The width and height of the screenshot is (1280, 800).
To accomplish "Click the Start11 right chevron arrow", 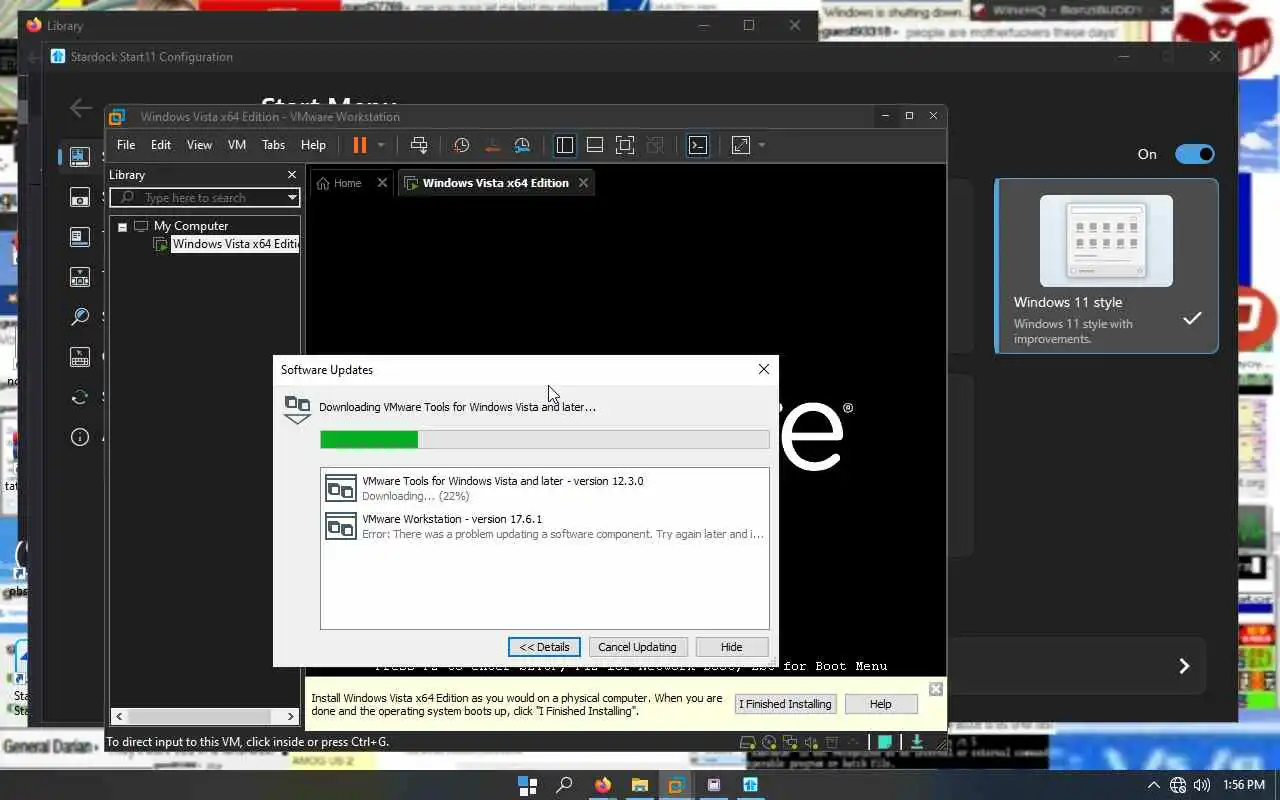I will tap(1184, 666).
